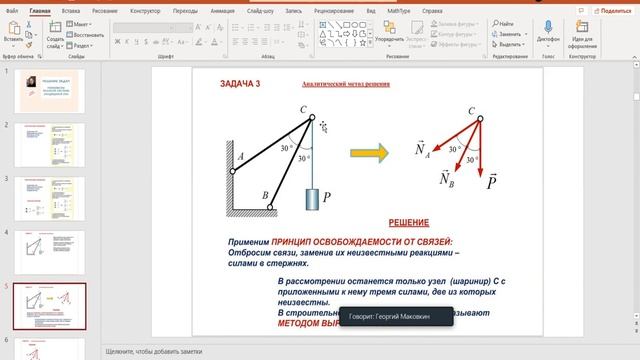
Task: Switch to the Анимация tab
Action: pos(222,11)
